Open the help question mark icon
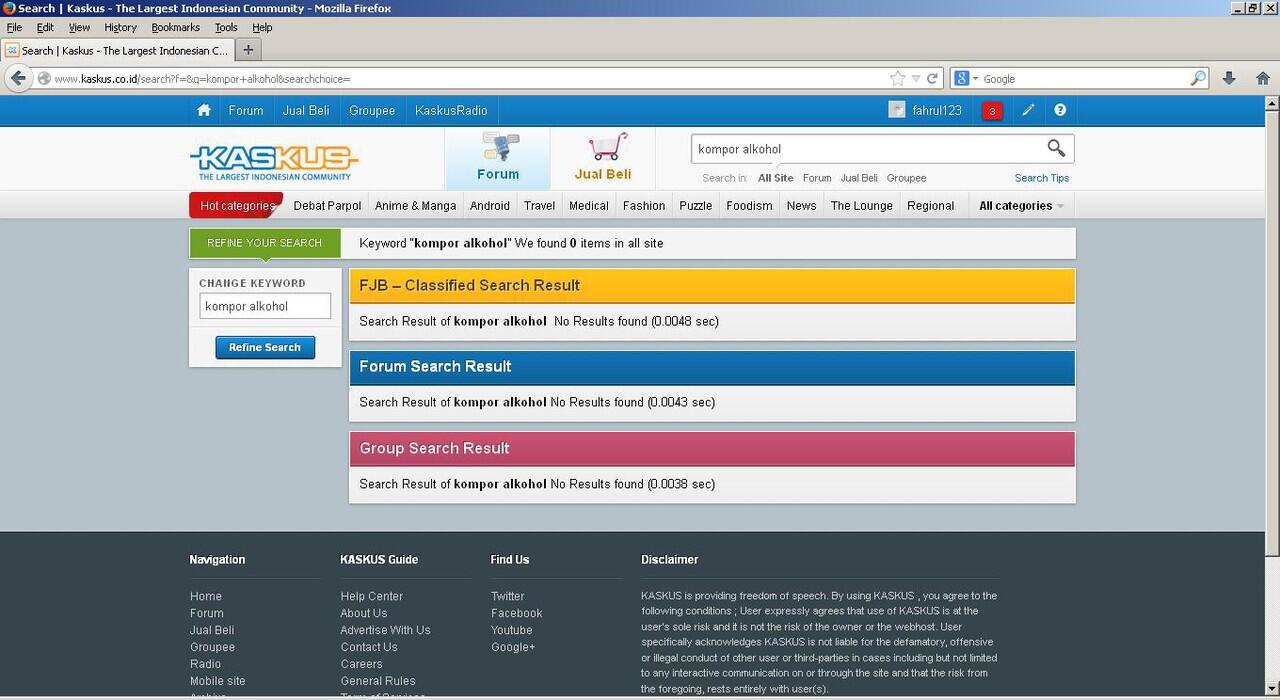 click(1060, 110)
